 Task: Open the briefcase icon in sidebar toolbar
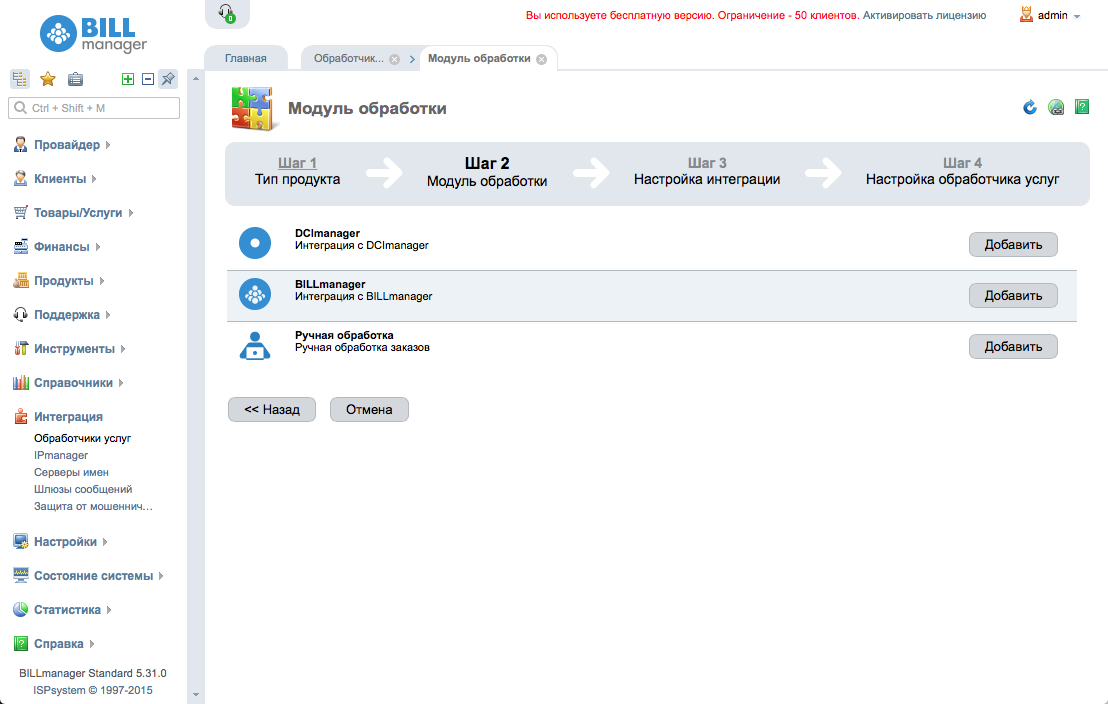pos(75,79)
